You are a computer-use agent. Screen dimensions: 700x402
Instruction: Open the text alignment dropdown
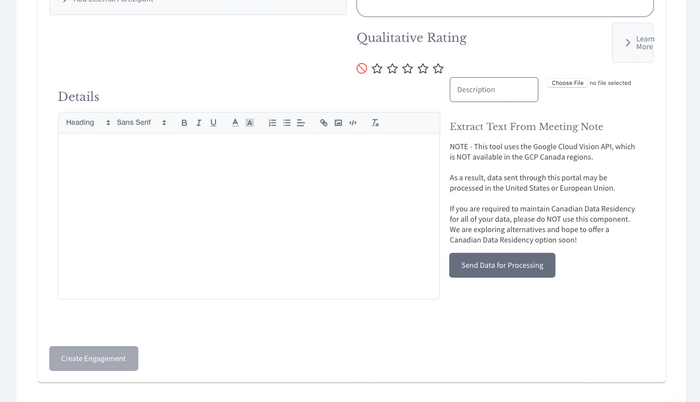pos(301,123)
